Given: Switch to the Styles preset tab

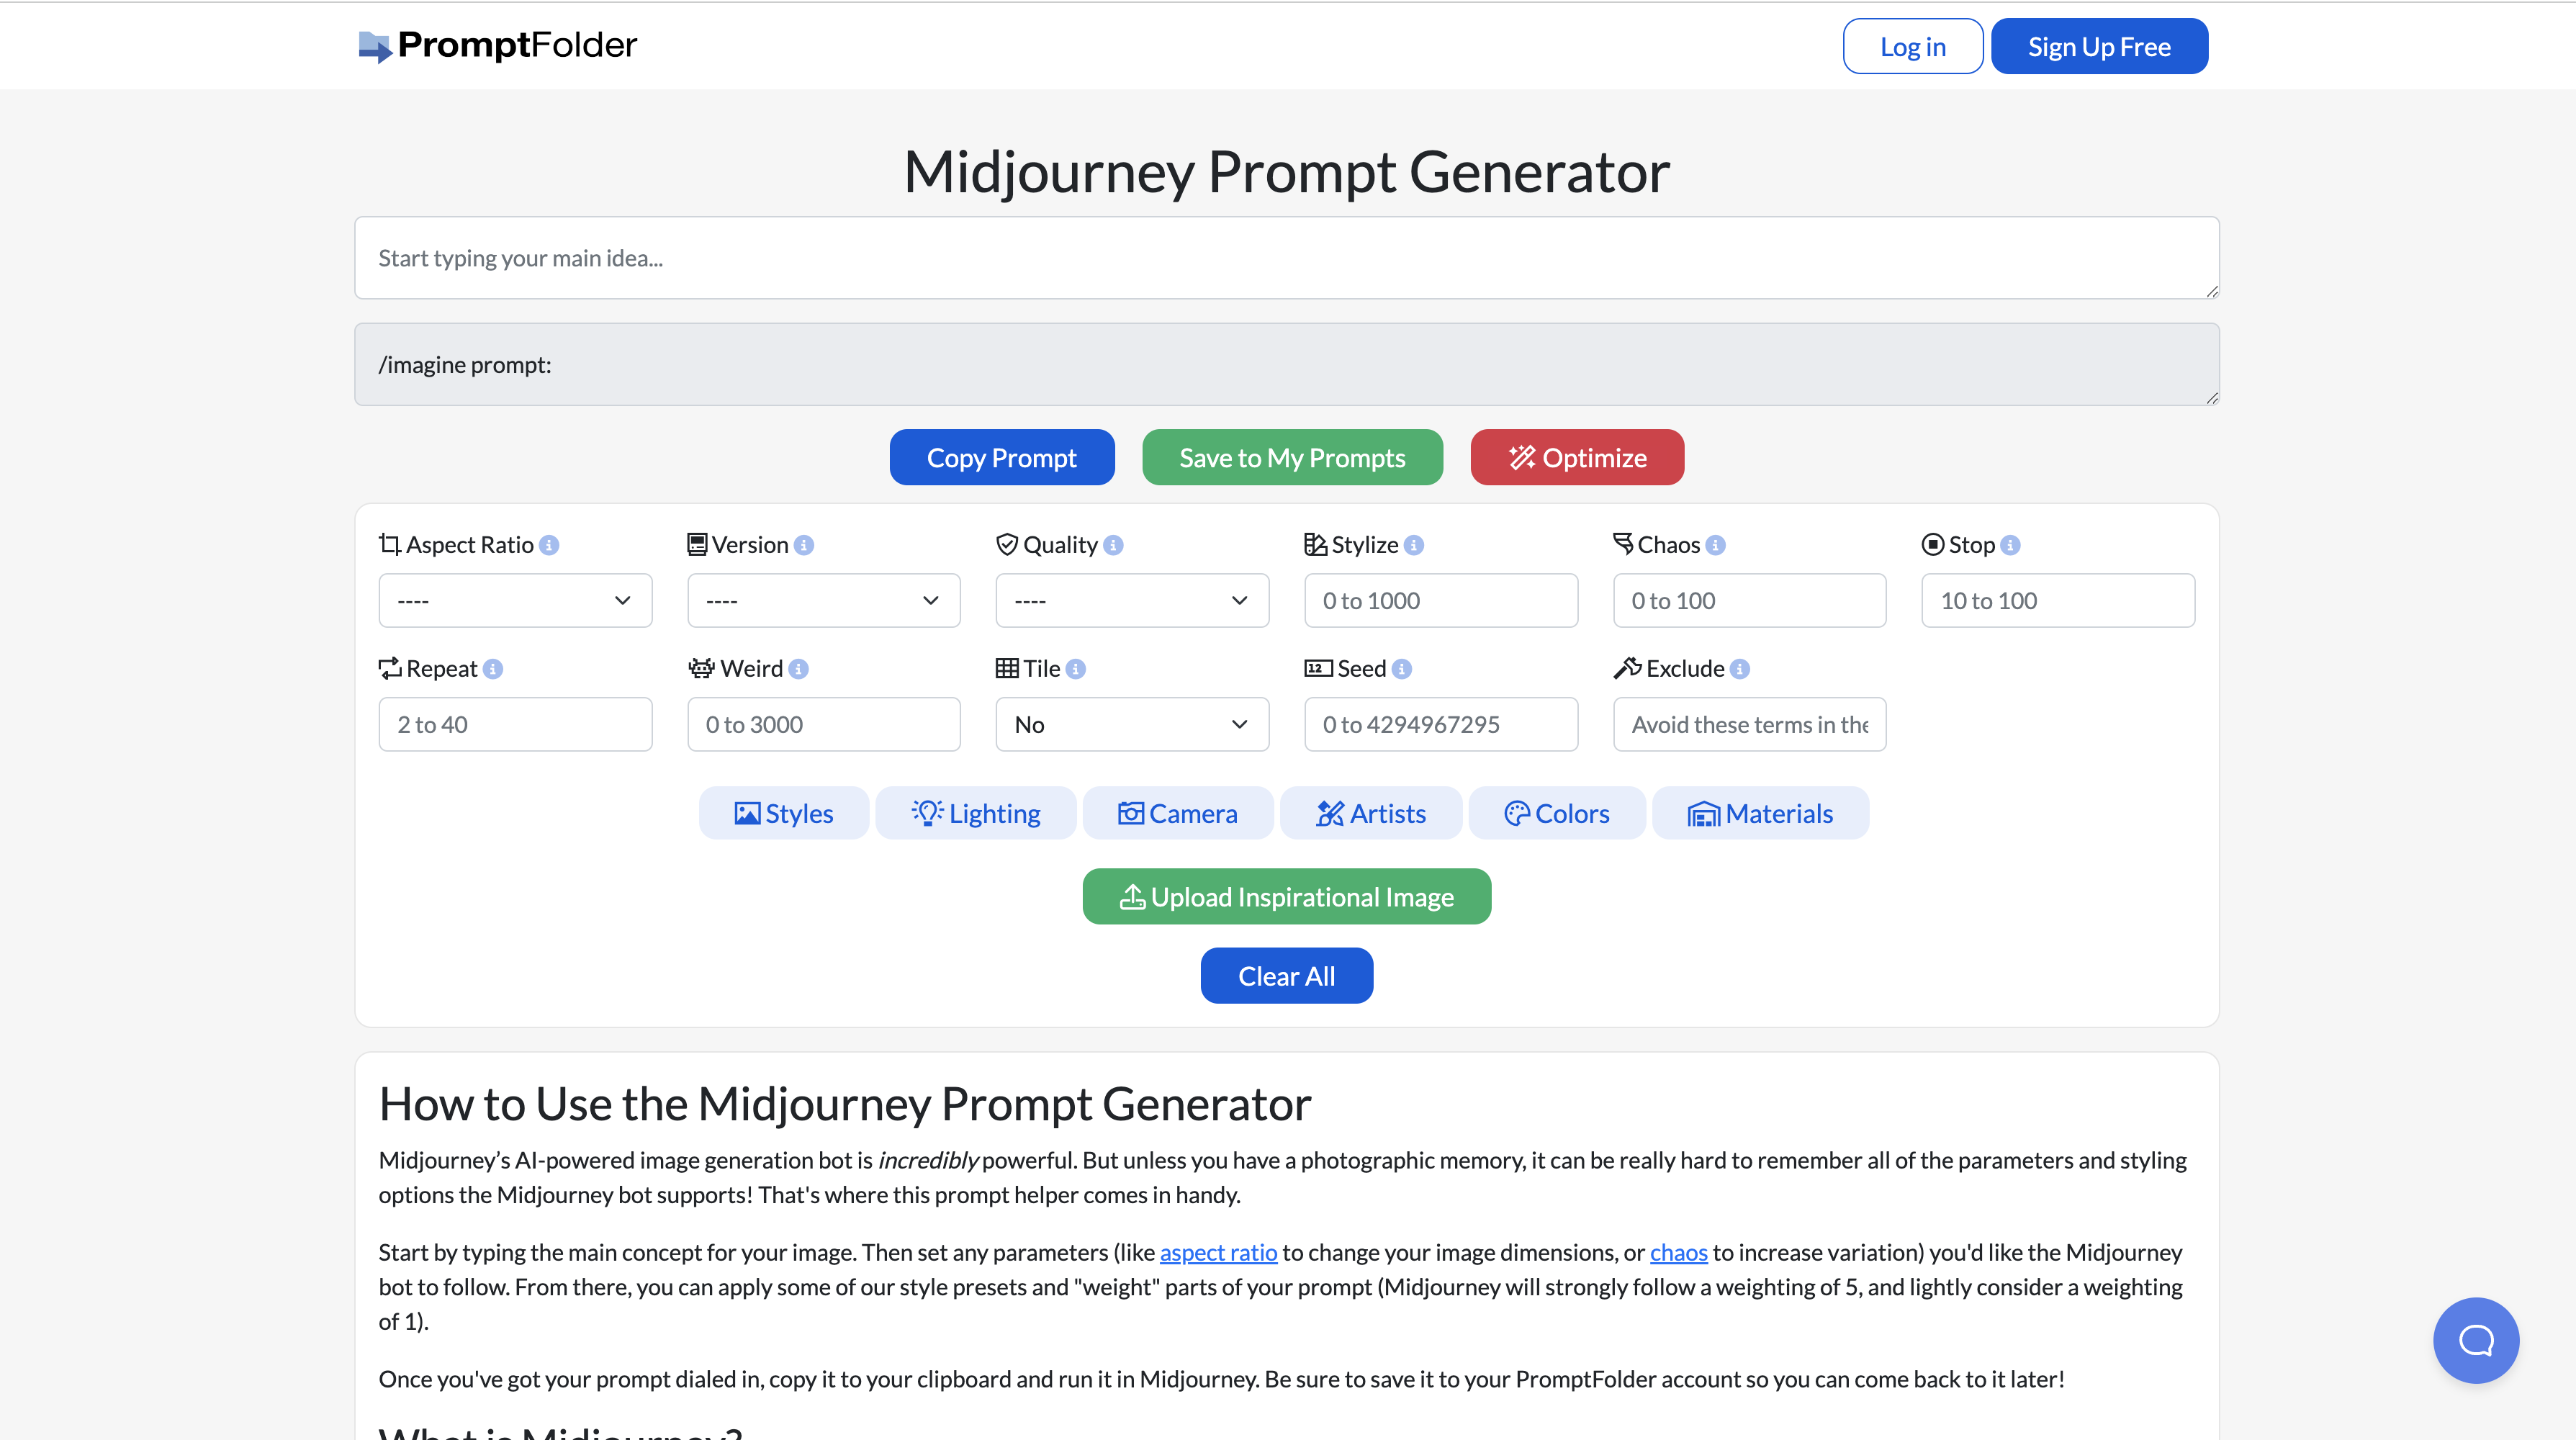Looking at the screenshot, I should pos(784,814).
